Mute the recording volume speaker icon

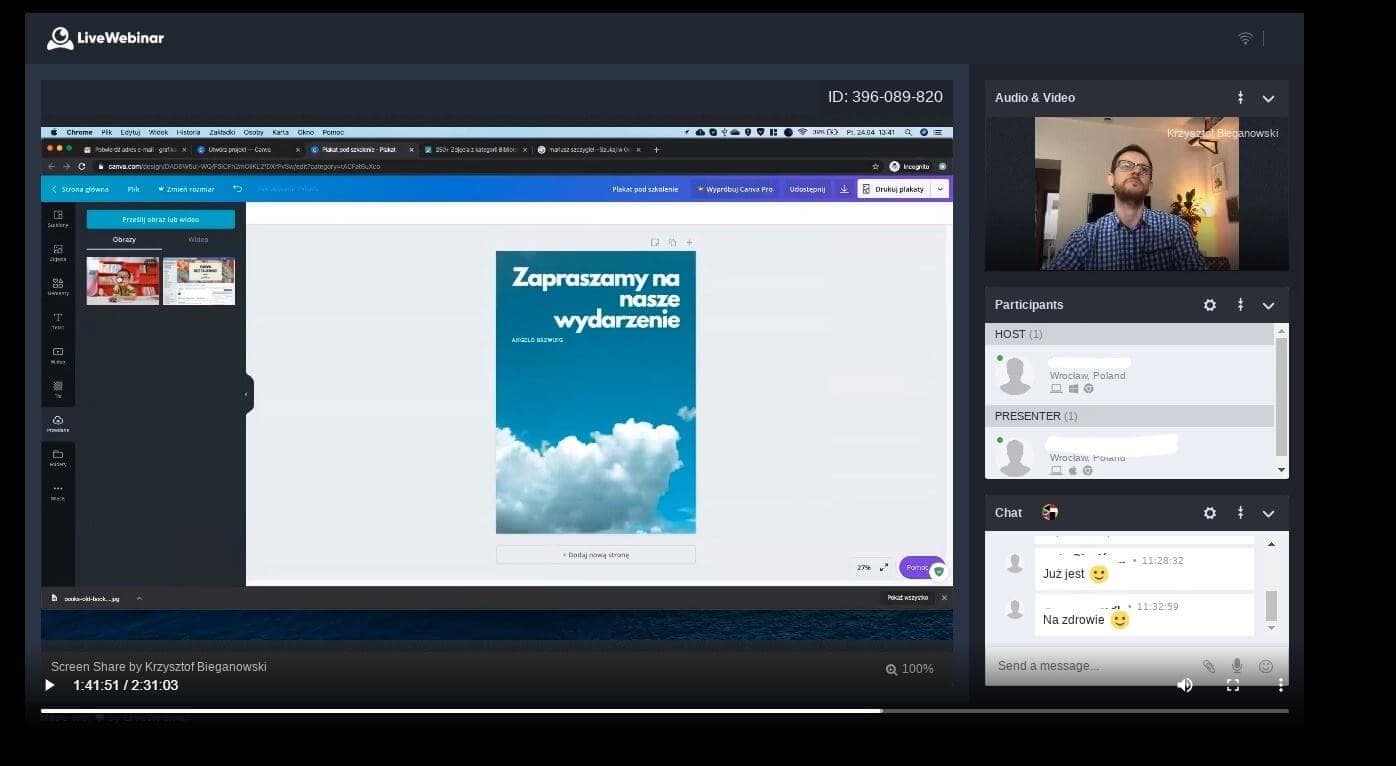tap(1184, 685)
